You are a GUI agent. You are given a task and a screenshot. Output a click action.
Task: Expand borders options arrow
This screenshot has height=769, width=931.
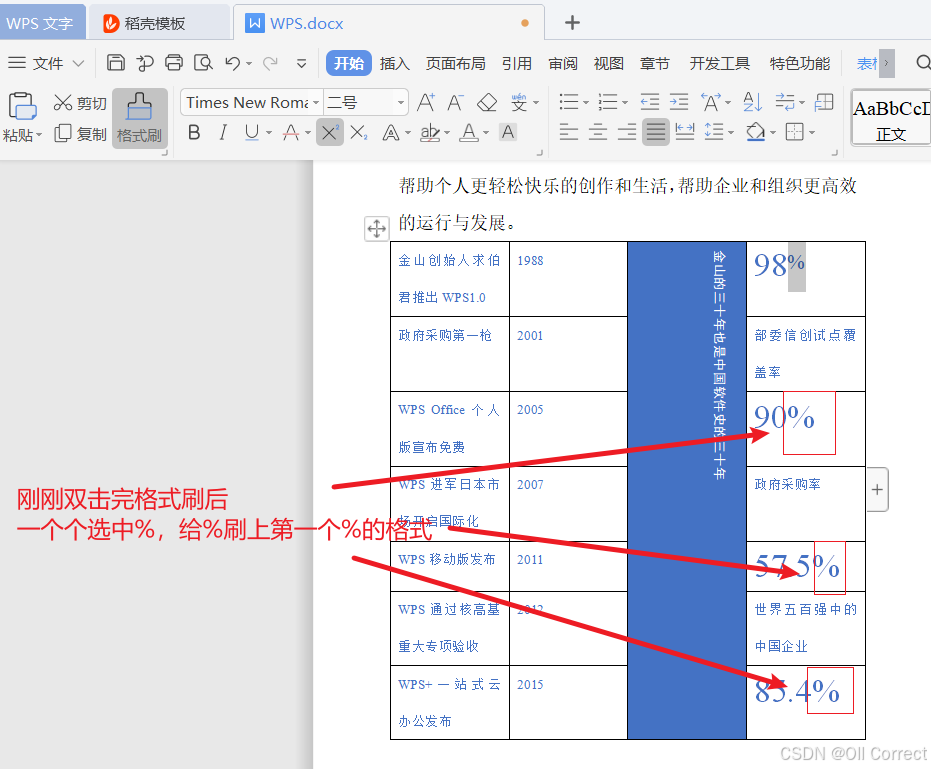(812, 132)
